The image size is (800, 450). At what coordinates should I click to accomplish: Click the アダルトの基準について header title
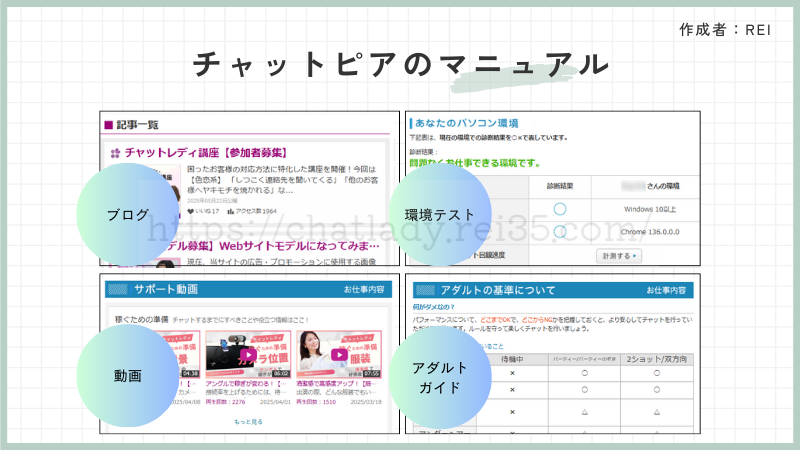(x=498, y=290)
